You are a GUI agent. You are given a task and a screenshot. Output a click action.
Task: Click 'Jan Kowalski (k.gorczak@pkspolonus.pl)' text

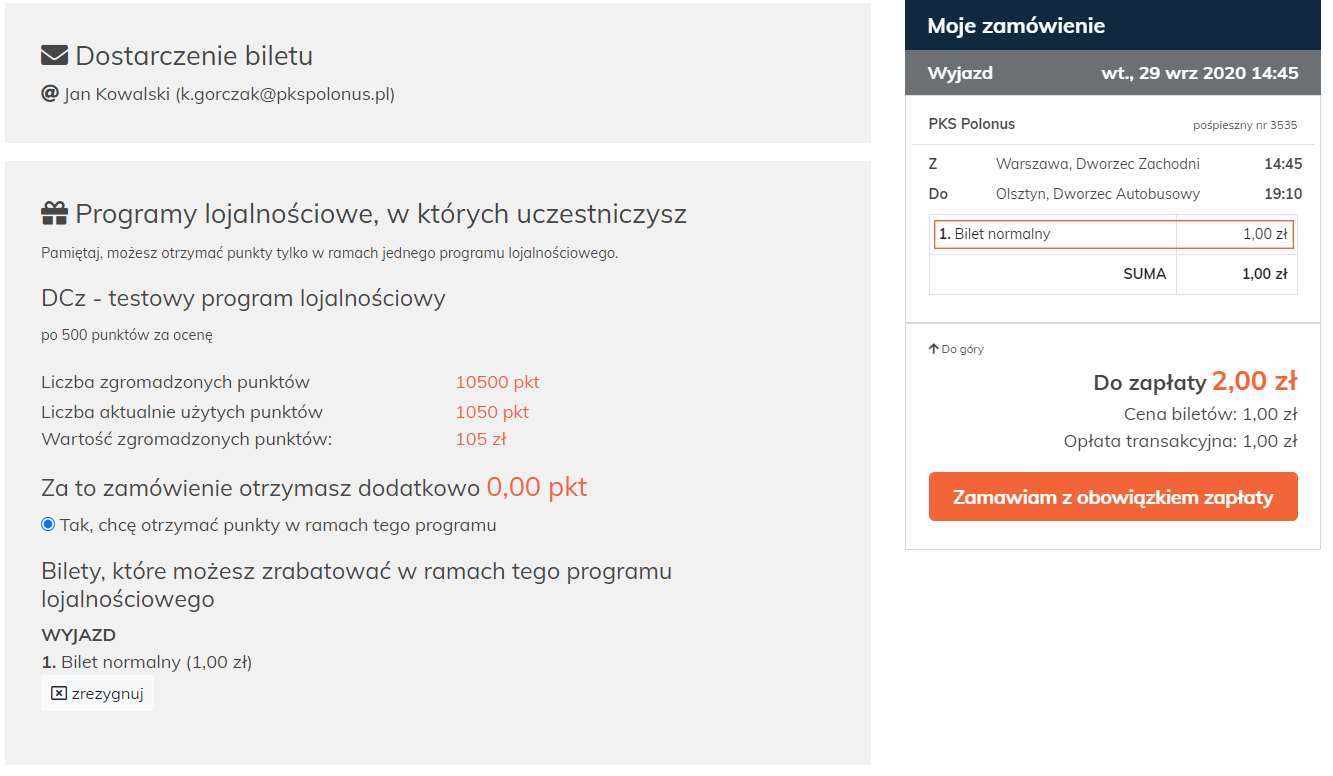229,94
